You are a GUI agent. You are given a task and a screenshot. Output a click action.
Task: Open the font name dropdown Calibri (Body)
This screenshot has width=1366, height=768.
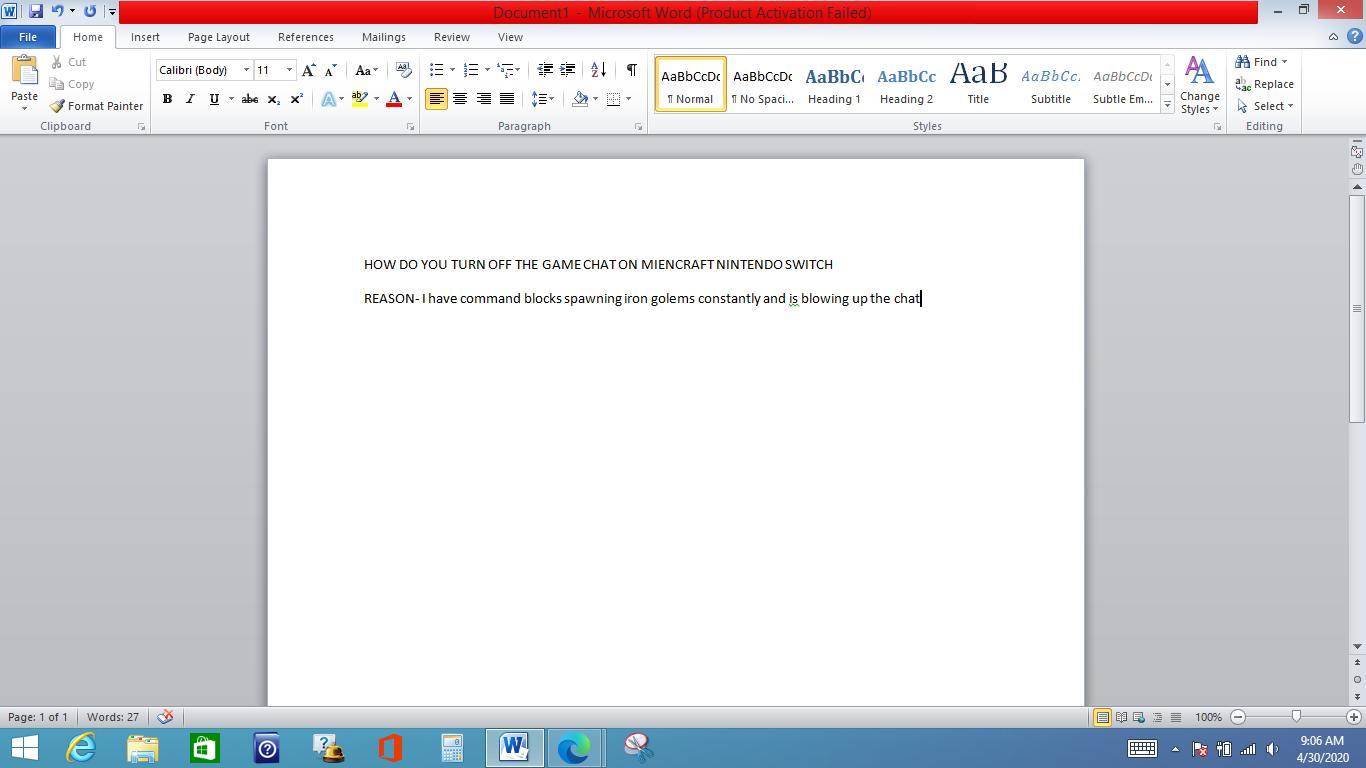point(246,70)
